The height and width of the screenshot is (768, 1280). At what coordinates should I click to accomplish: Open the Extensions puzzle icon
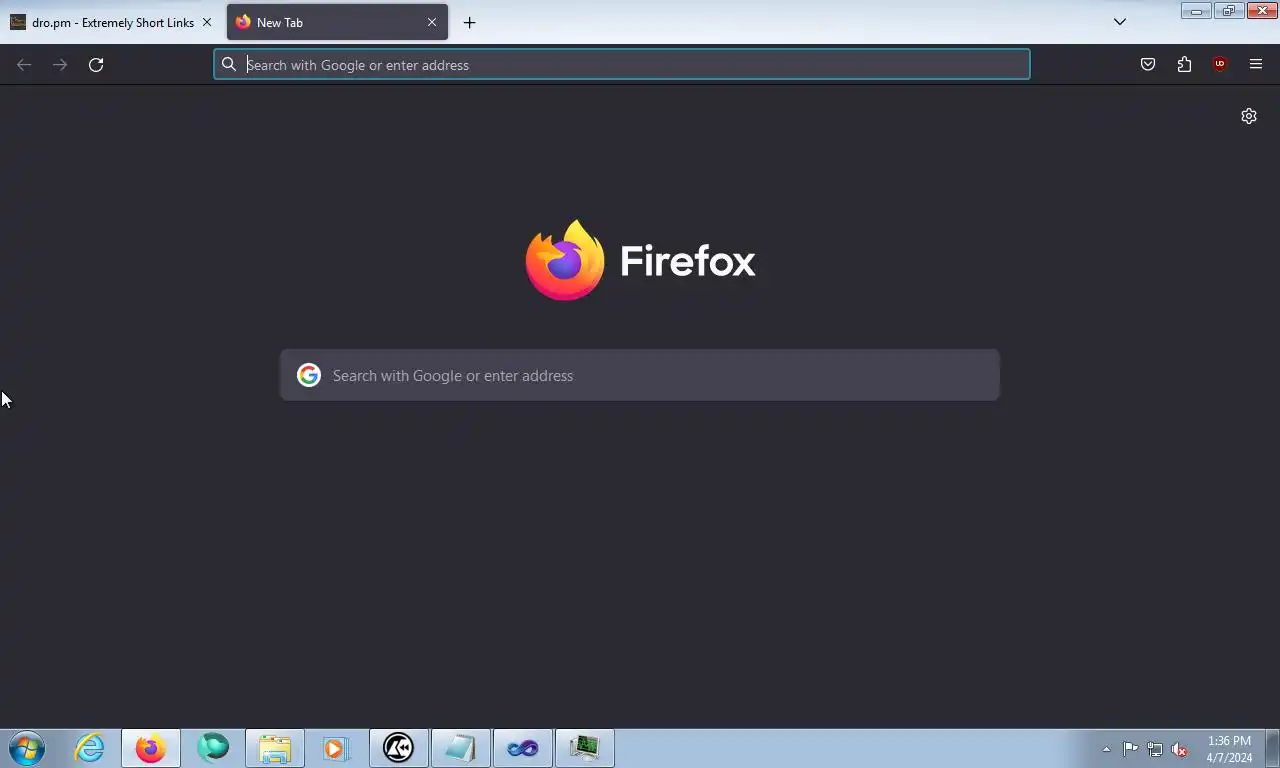click(1184, 65)
